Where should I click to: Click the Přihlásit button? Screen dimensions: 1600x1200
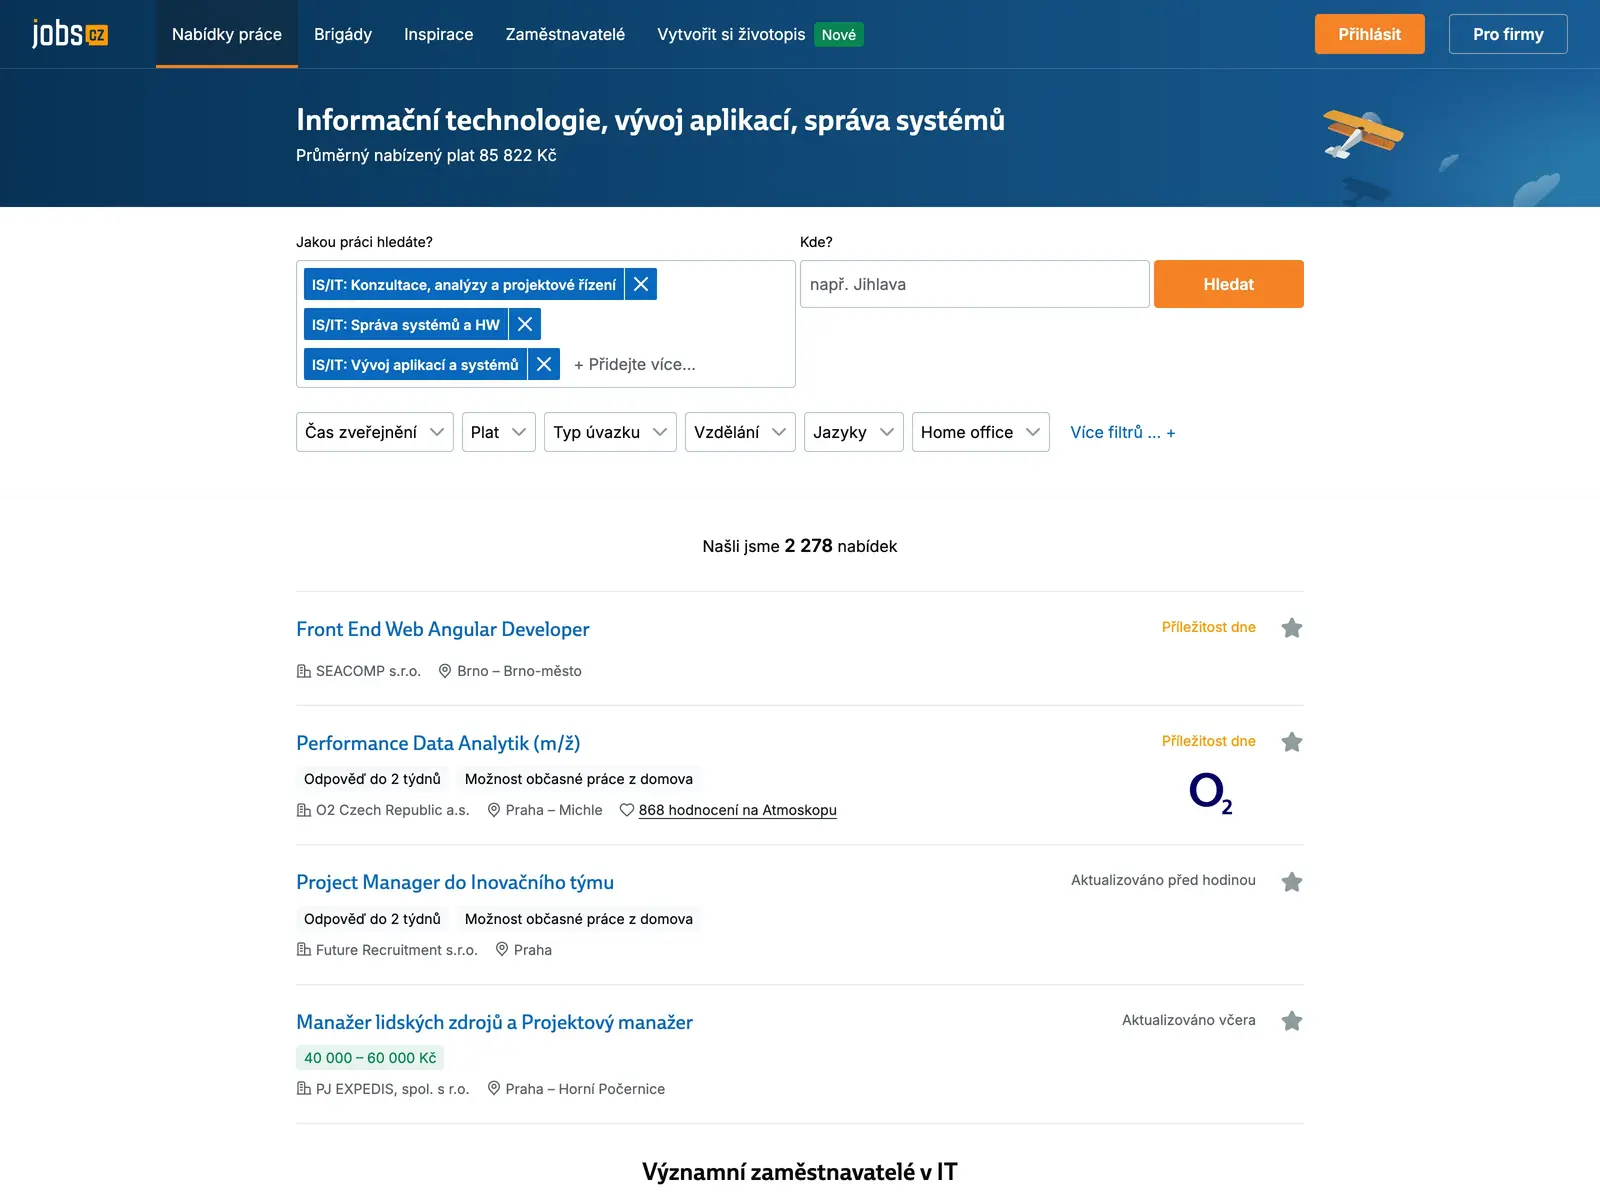click(x=1370, y=34)
